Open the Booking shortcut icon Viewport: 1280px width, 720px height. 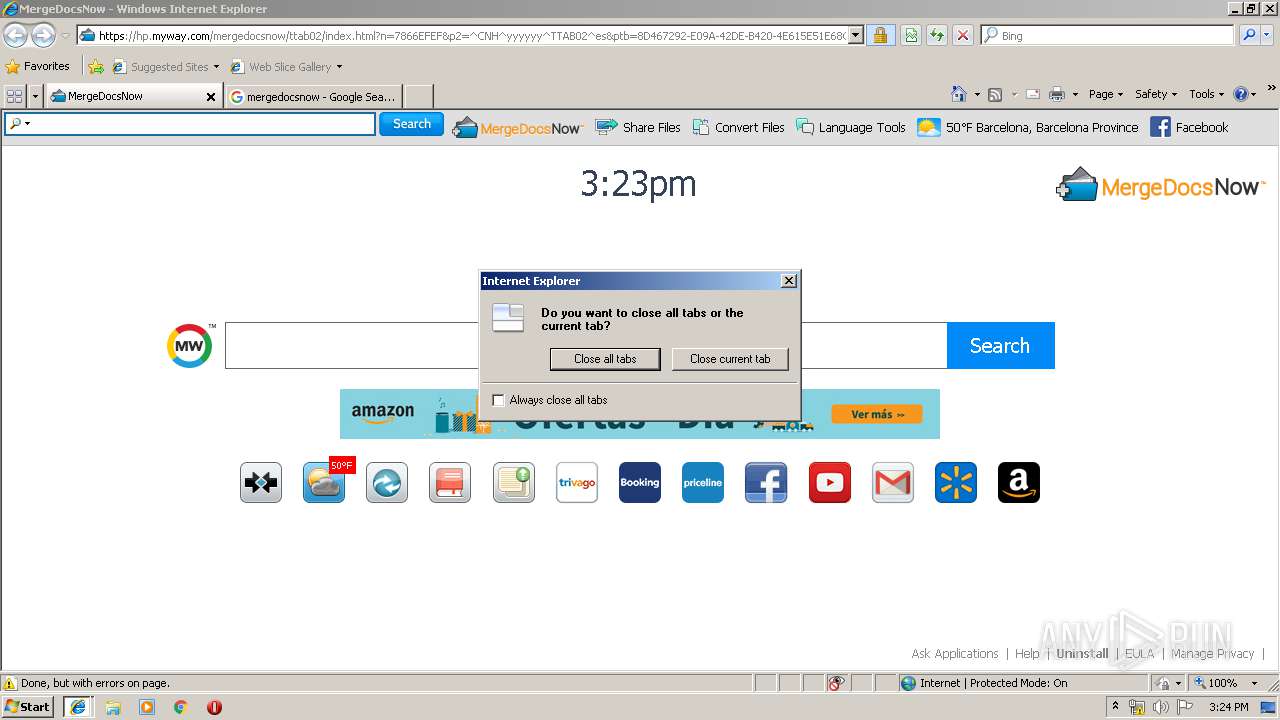coord(640,483)
